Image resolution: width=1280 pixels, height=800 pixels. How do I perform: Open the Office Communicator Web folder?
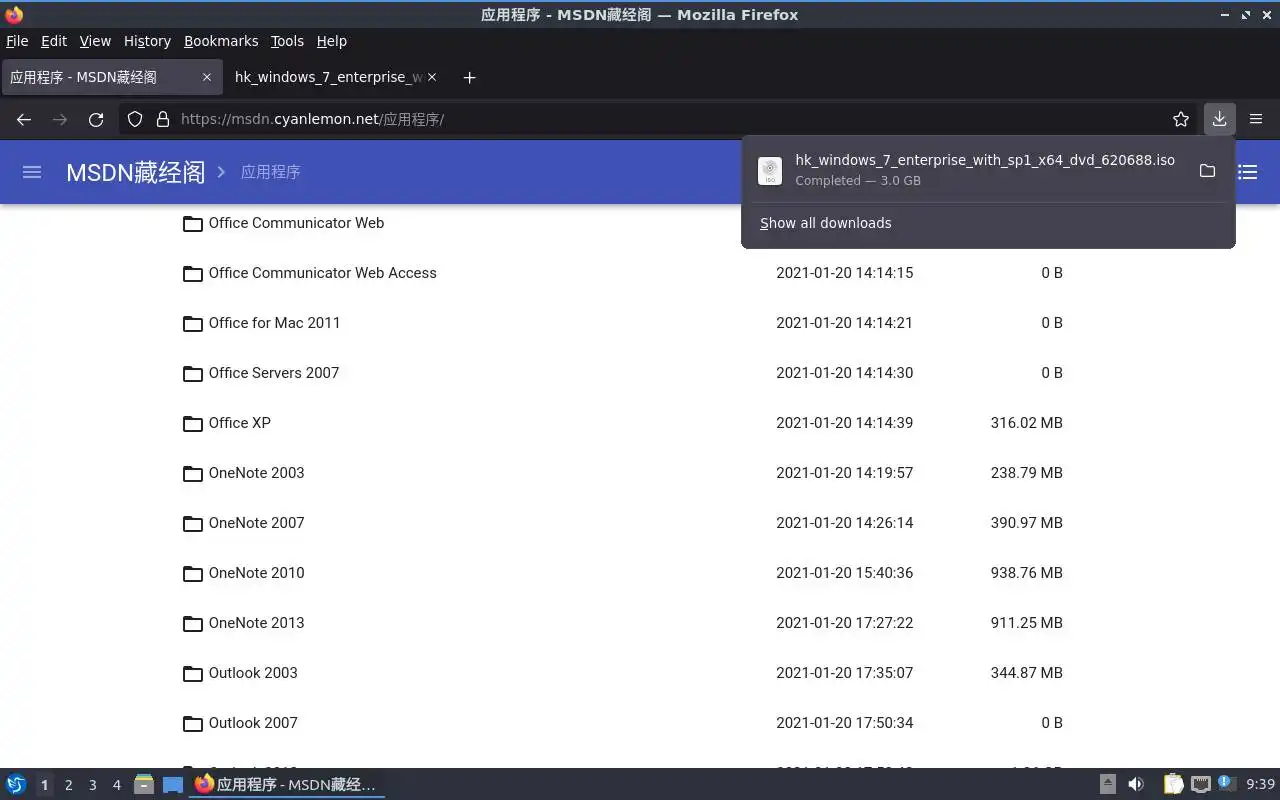296,223
